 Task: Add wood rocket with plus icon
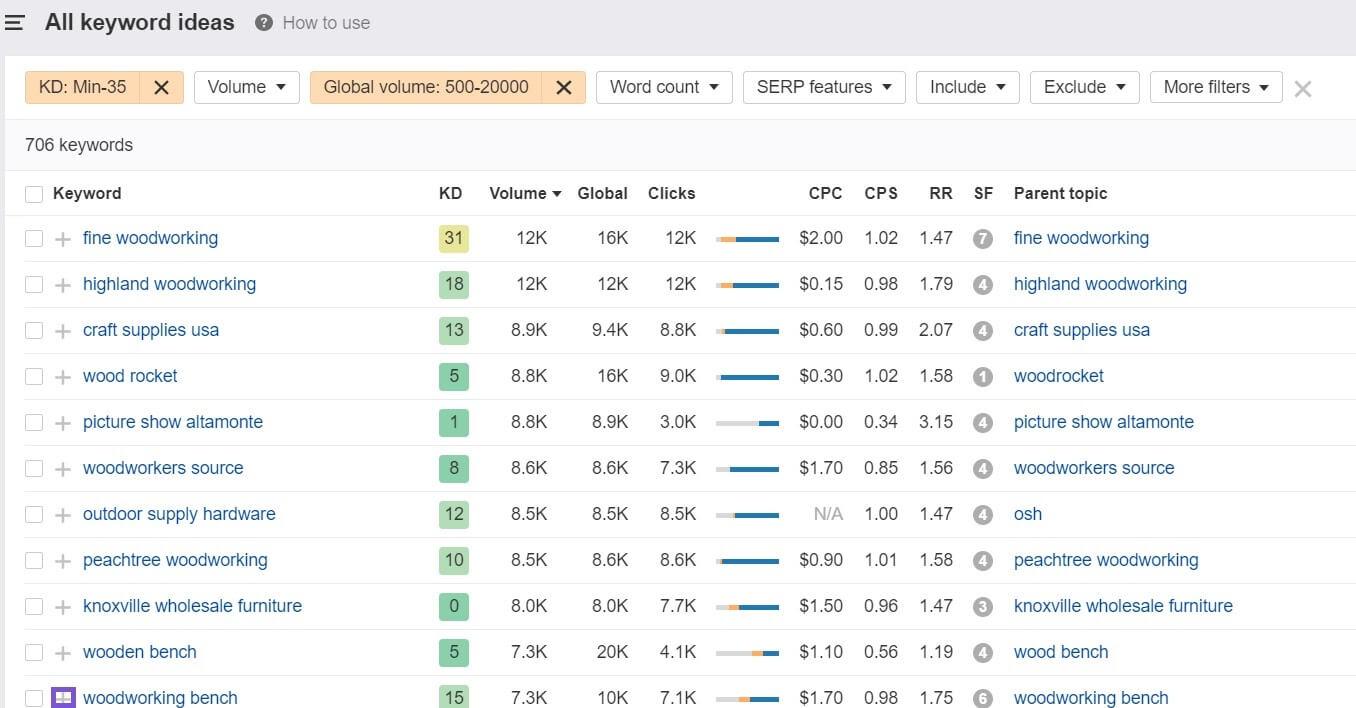pos(63,377)
